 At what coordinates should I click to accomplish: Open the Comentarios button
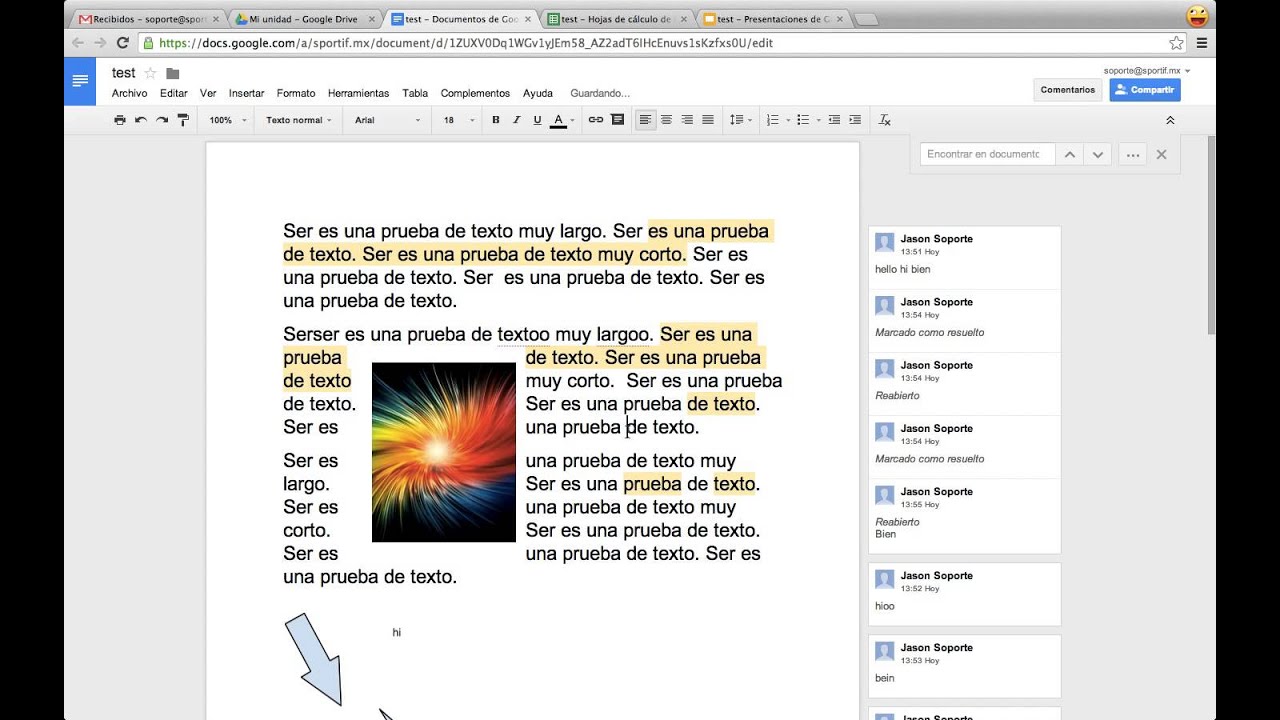[1068, 90]
